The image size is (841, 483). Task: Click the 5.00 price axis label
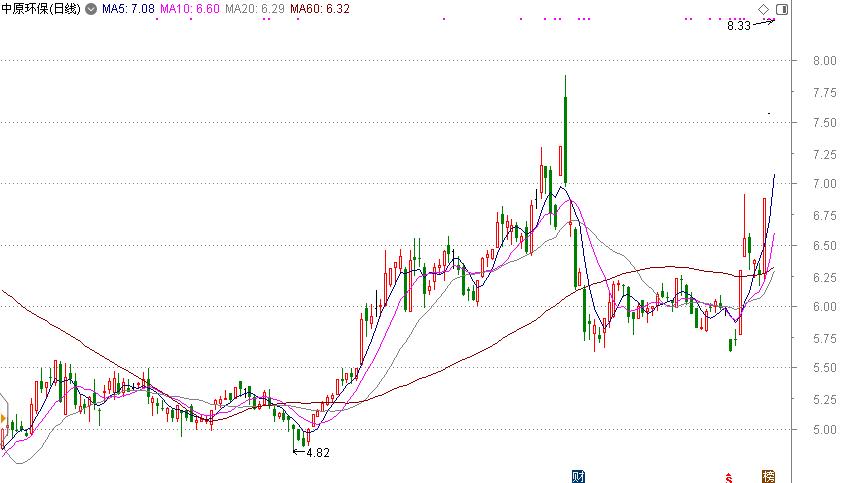tap(824, 429)
